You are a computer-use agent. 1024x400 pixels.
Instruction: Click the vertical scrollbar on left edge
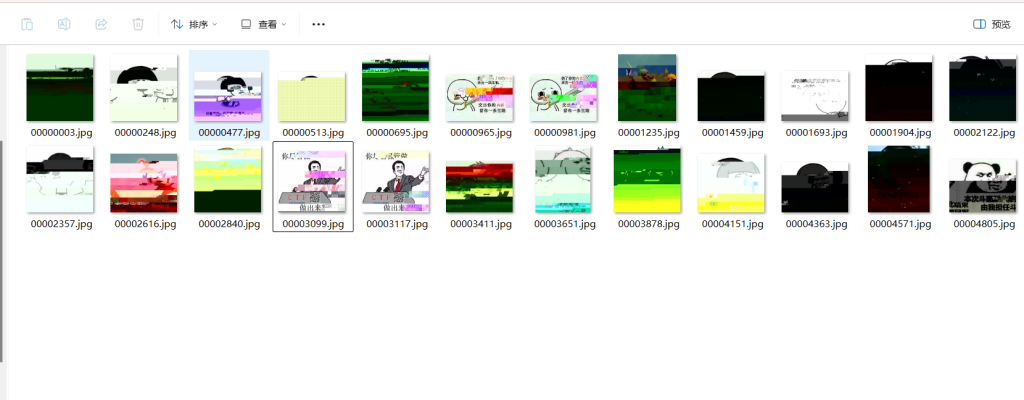point(3,250)
